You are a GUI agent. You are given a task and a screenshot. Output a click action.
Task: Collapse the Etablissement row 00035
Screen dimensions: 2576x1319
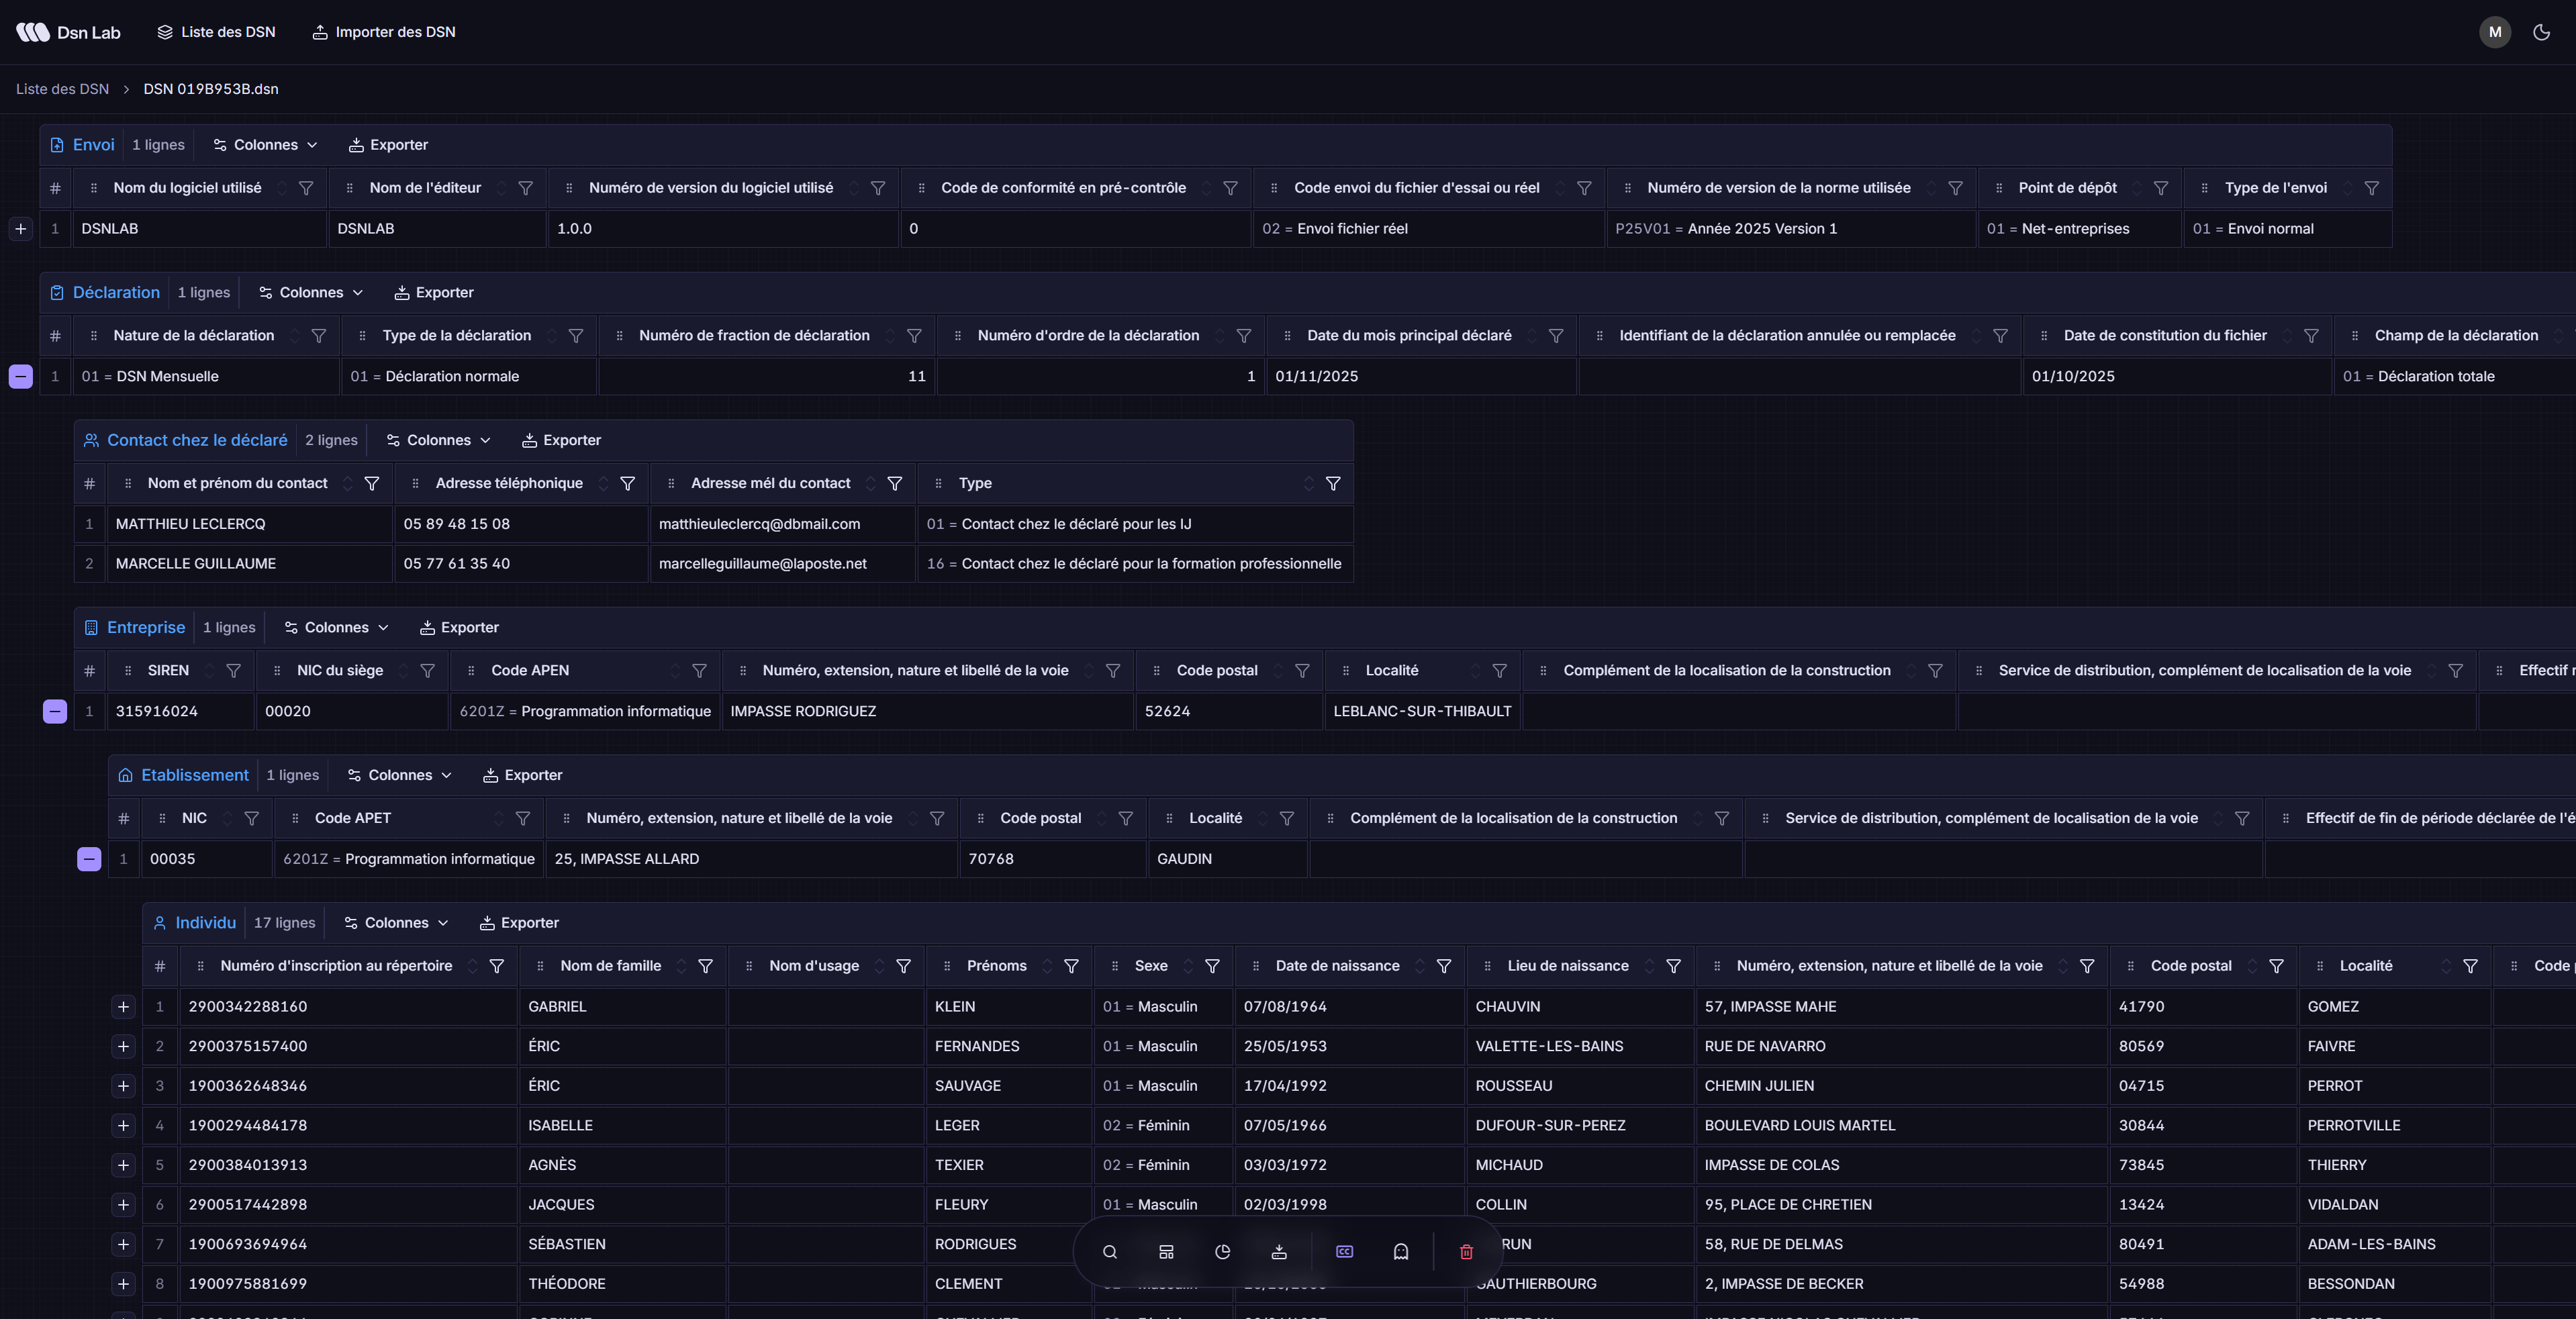[x=88, y=858]
